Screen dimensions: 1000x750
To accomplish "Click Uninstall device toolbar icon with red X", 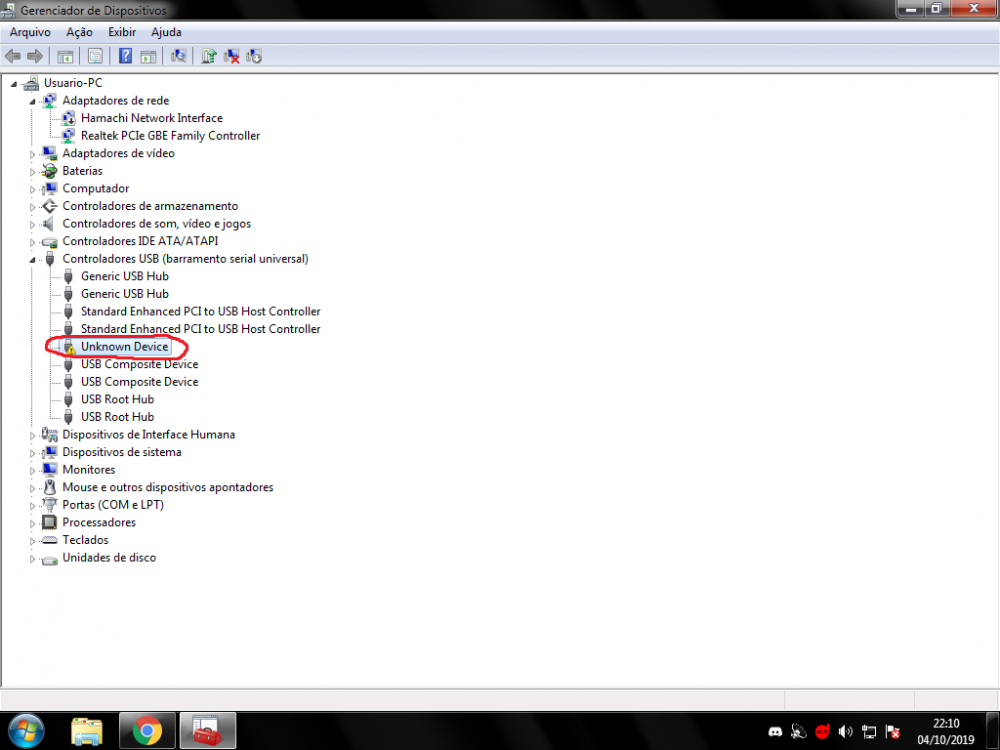I will point(232,56).
